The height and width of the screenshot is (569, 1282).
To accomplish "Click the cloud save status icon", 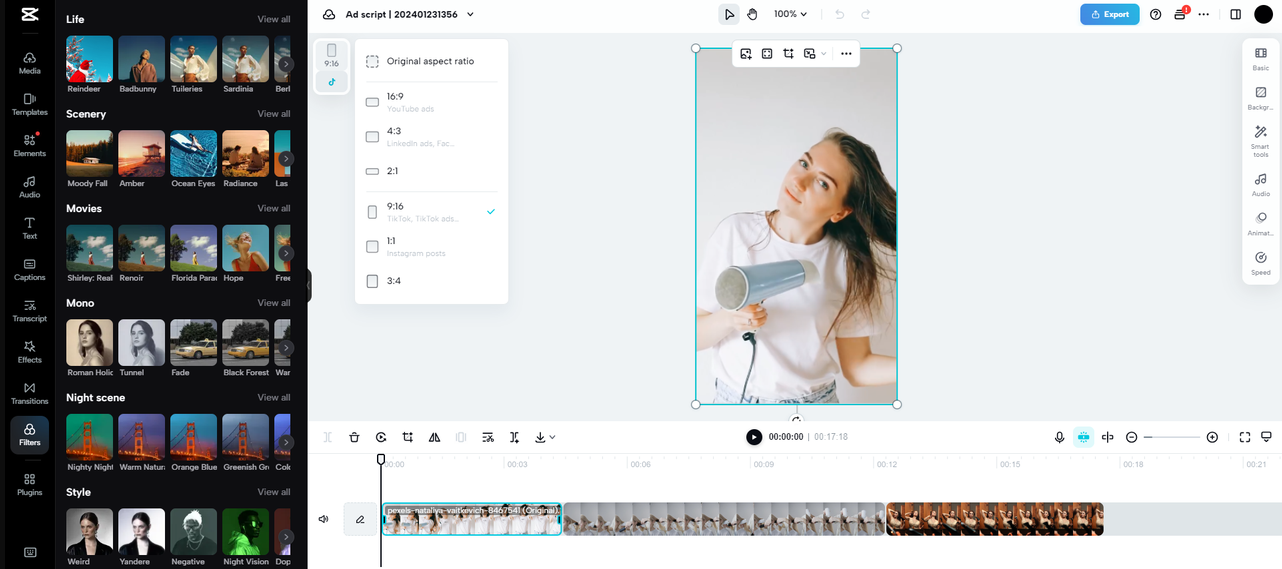I will 329,14.
